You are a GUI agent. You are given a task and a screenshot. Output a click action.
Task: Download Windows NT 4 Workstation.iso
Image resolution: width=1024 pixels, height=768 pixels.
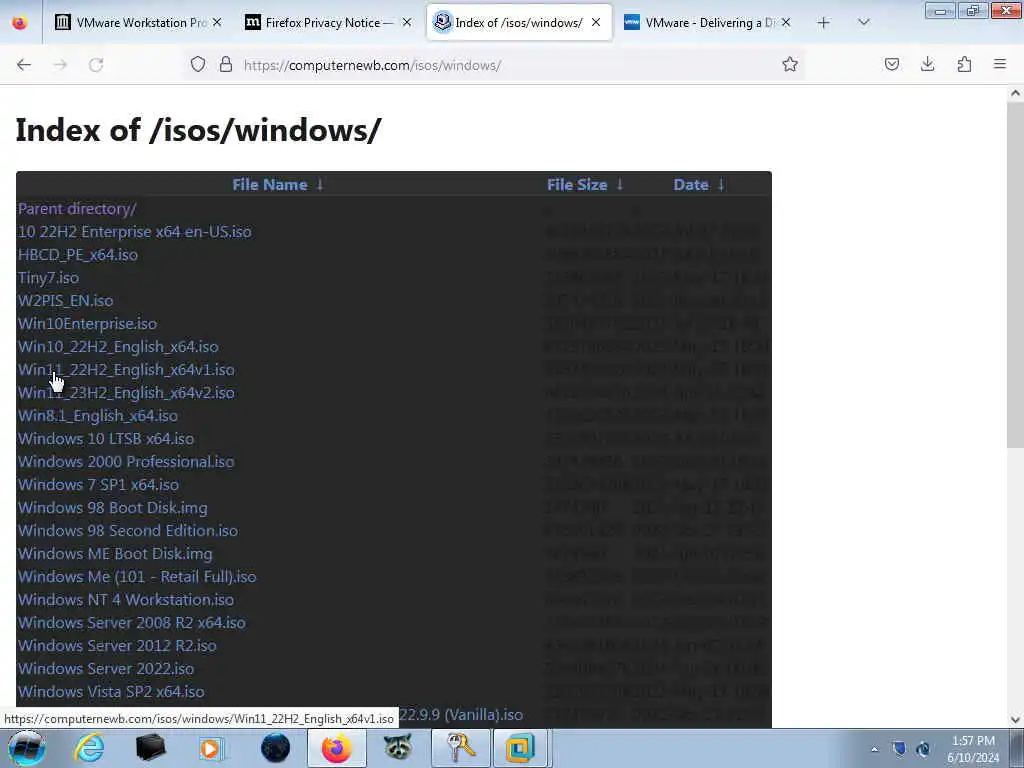[x=125, y=600]
